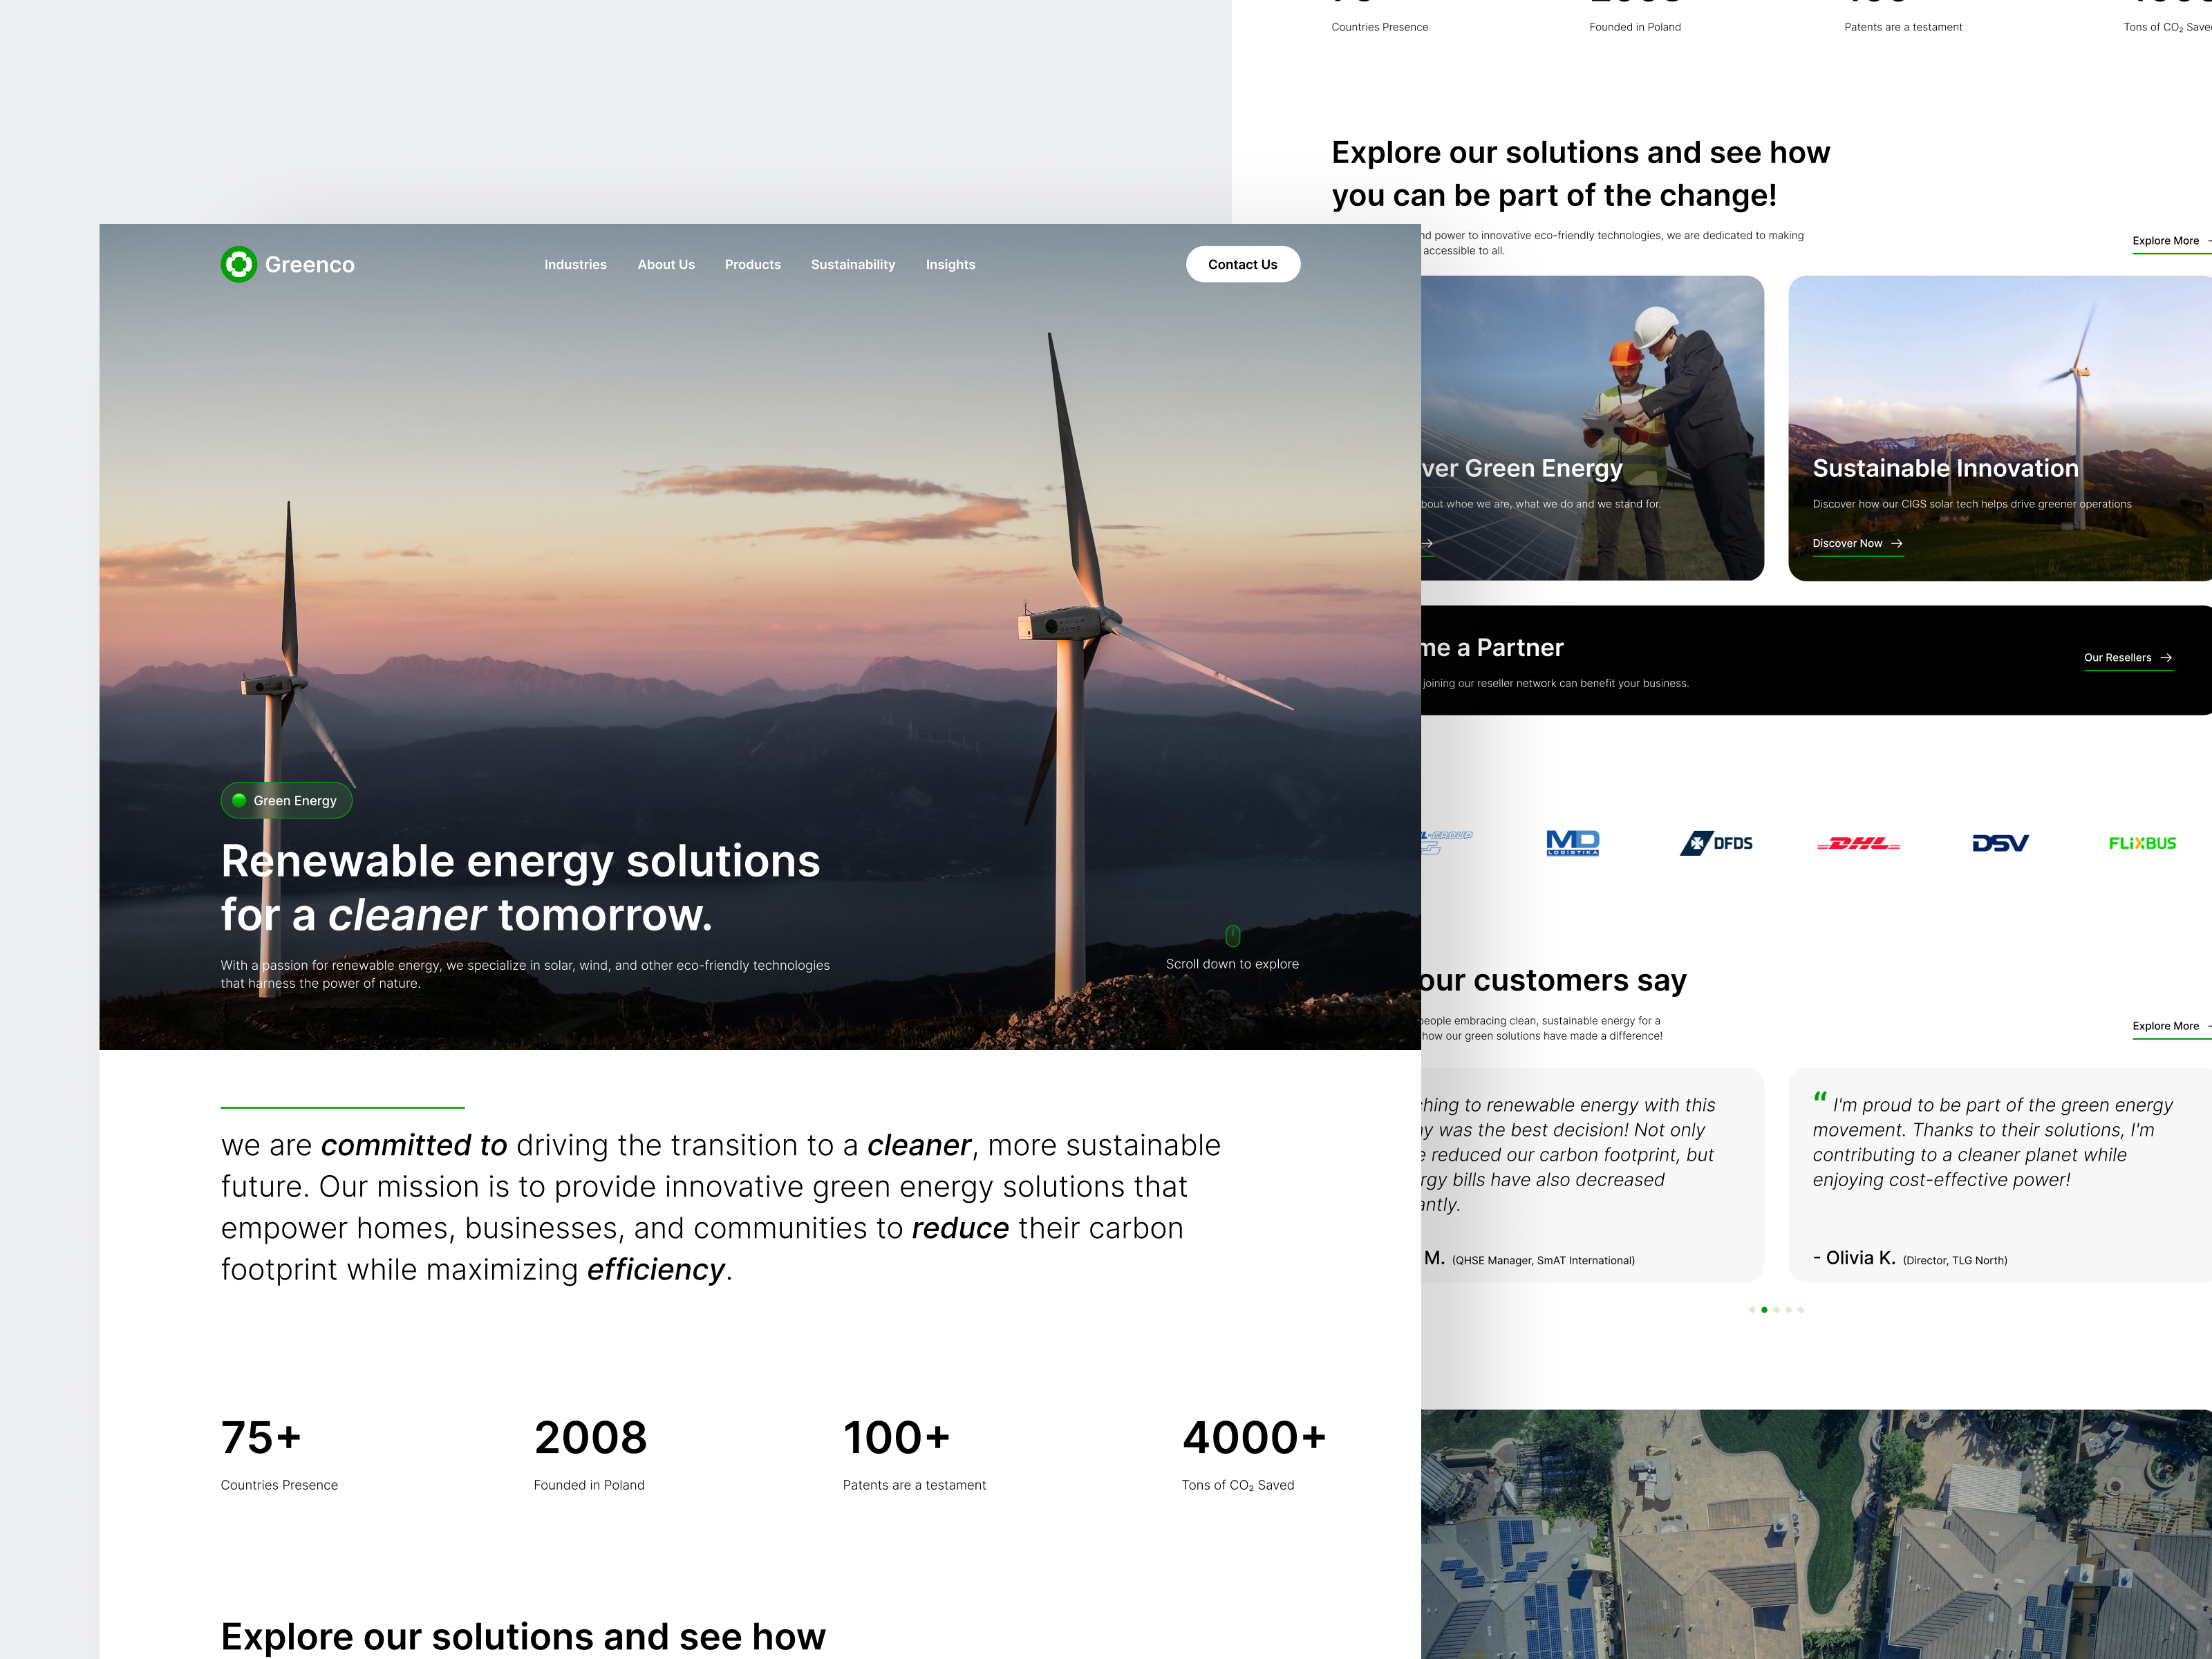Go to the Products navigation item
The width and height of the screenshot is (2212, 1659).
(752, 264)
